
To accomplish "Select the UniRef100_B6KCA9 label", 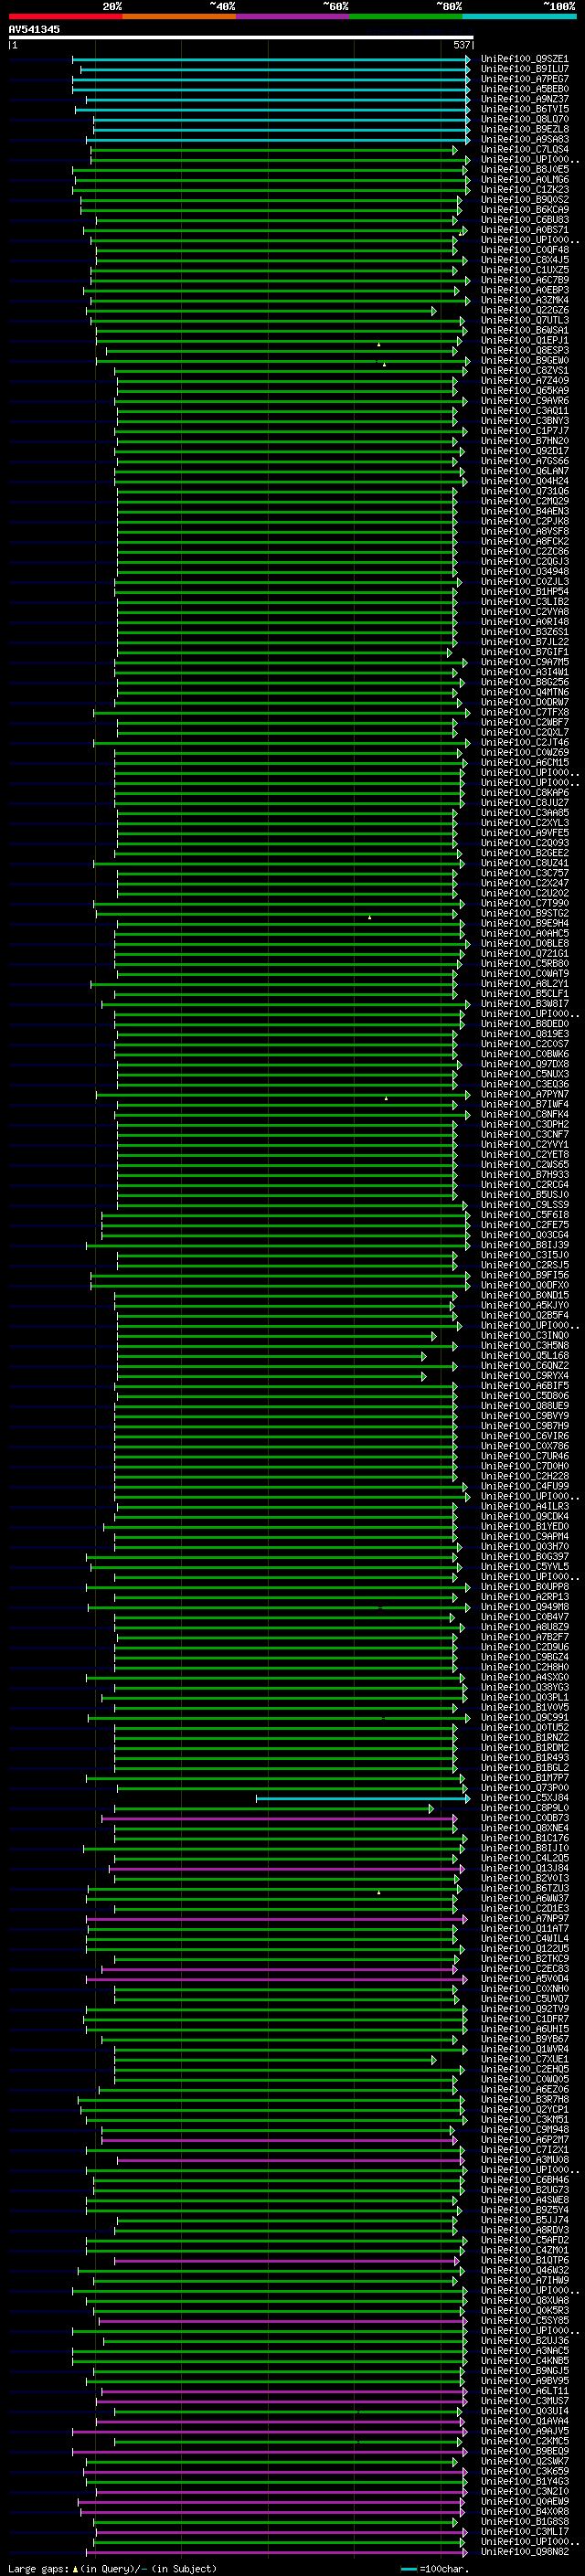I will 525,210.
